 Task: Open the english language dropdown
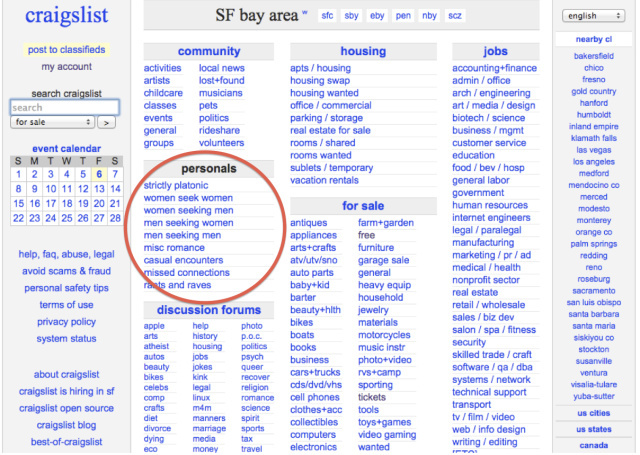point(593,16)
